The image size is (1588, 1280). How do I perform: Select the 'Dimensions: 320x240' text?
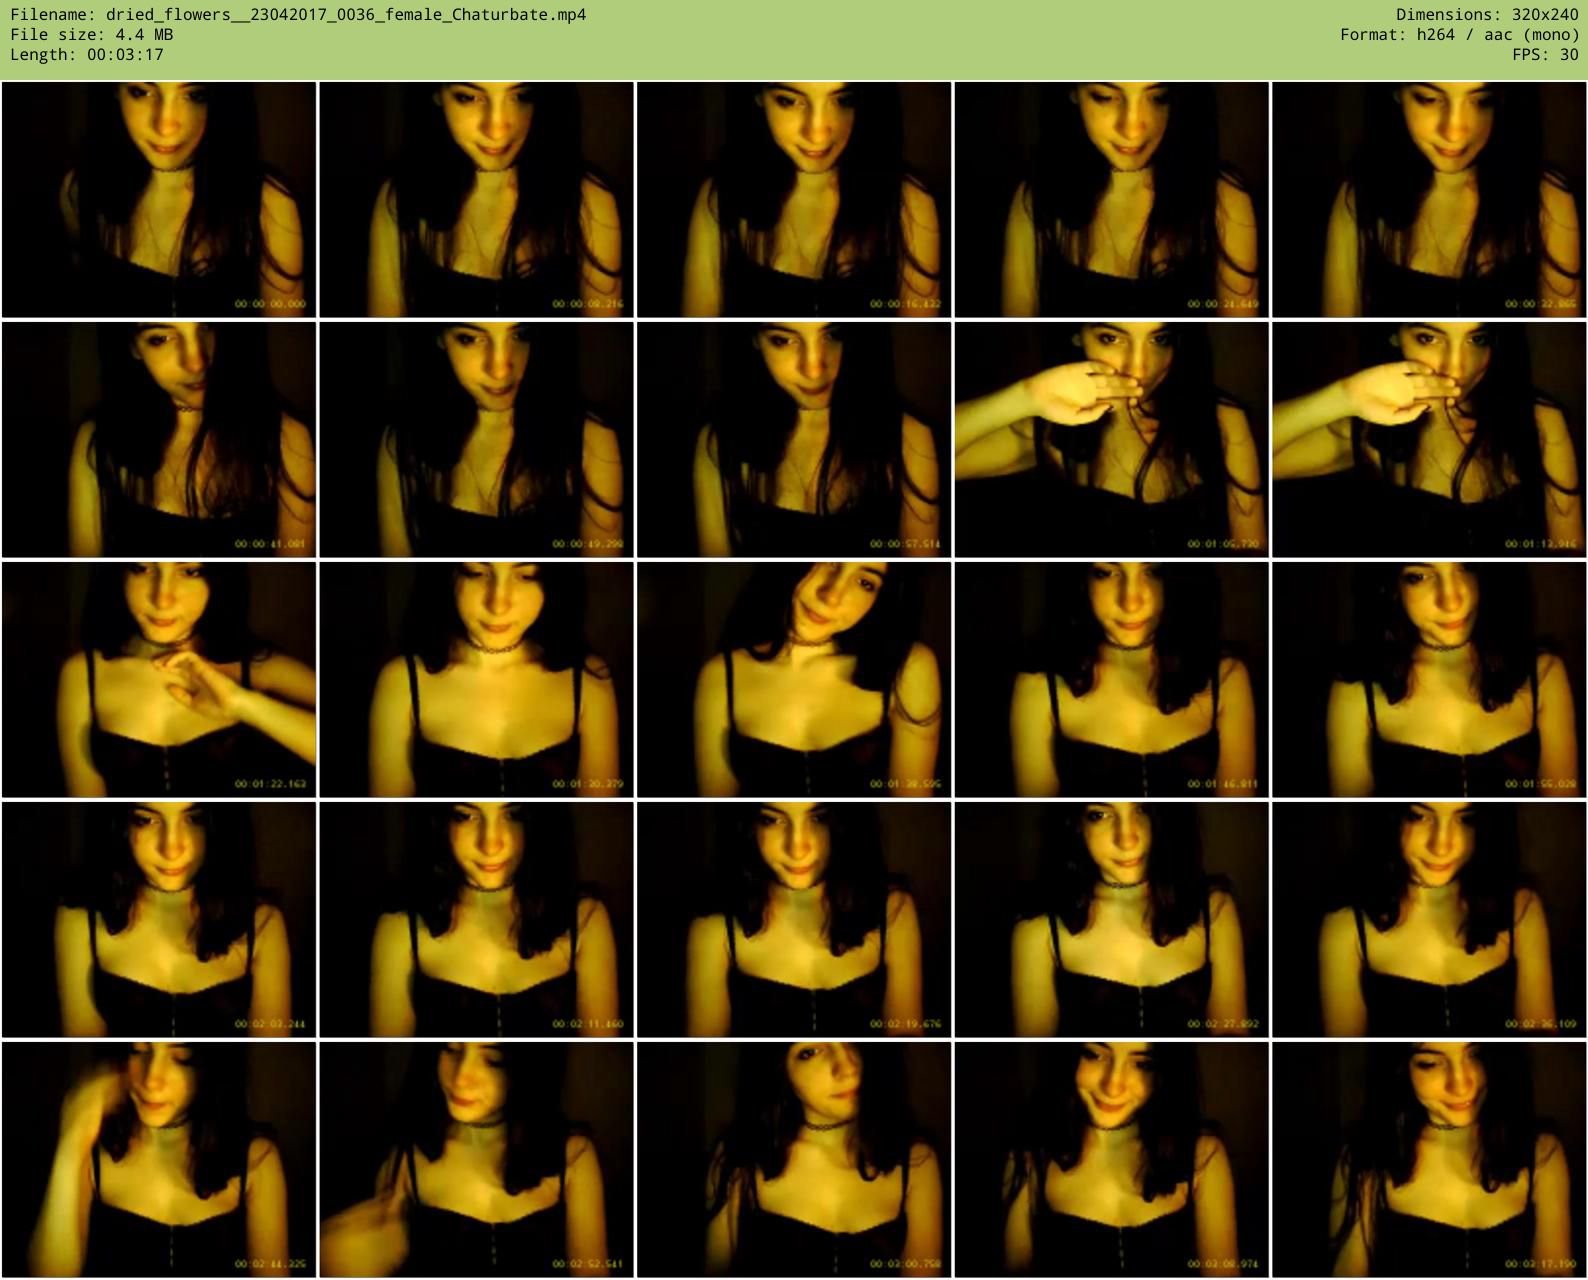click(1487, 15)
